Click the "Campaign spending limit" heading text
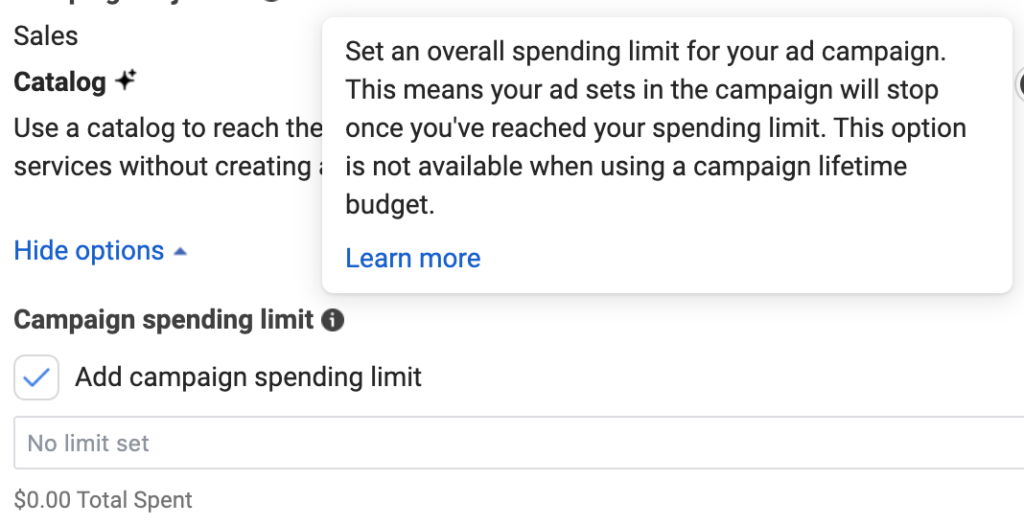The image size is (1024, 525). 164,320
